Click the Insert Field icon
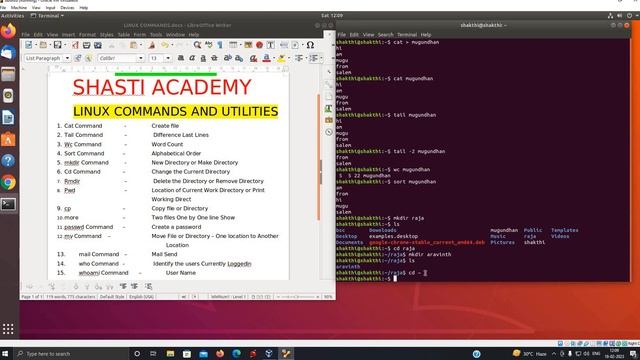Image resolution: width=640 pixels, height=360 pixels. [295, 45]
